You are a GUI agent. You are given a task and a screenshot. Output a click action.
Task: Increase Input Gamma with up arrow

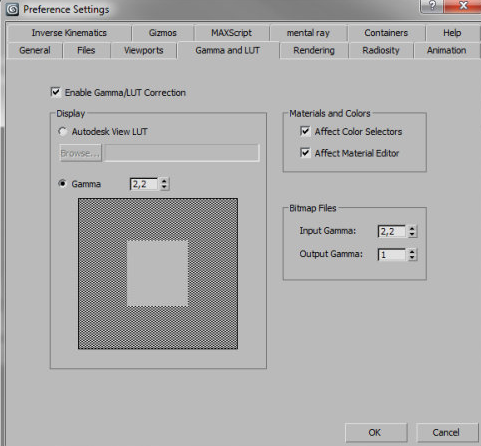click(412, 228)
